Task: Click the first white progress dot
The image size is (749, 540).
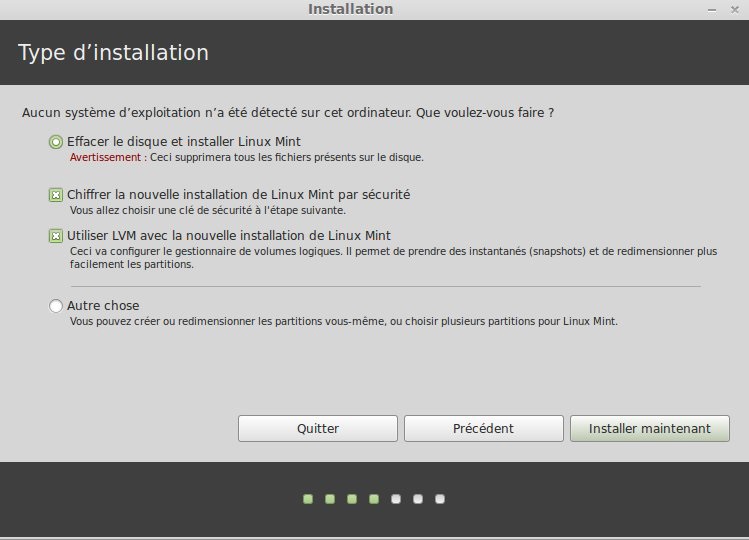Action: tap(396, 498)
